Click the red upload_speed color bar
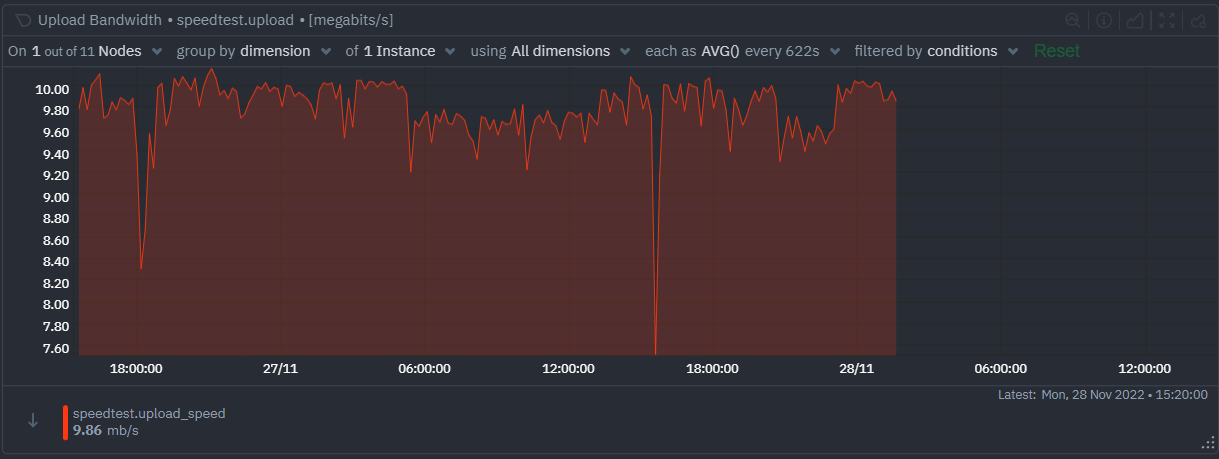The width and height of the screenshot is (1219, 459). tap(65, 422)
